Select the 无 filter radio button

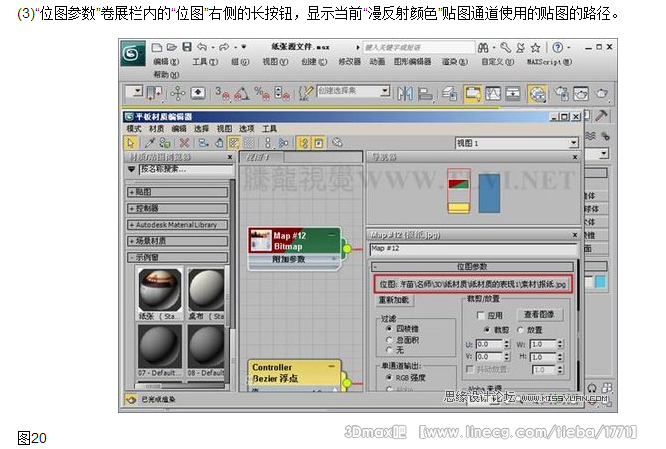coord(389,350)
